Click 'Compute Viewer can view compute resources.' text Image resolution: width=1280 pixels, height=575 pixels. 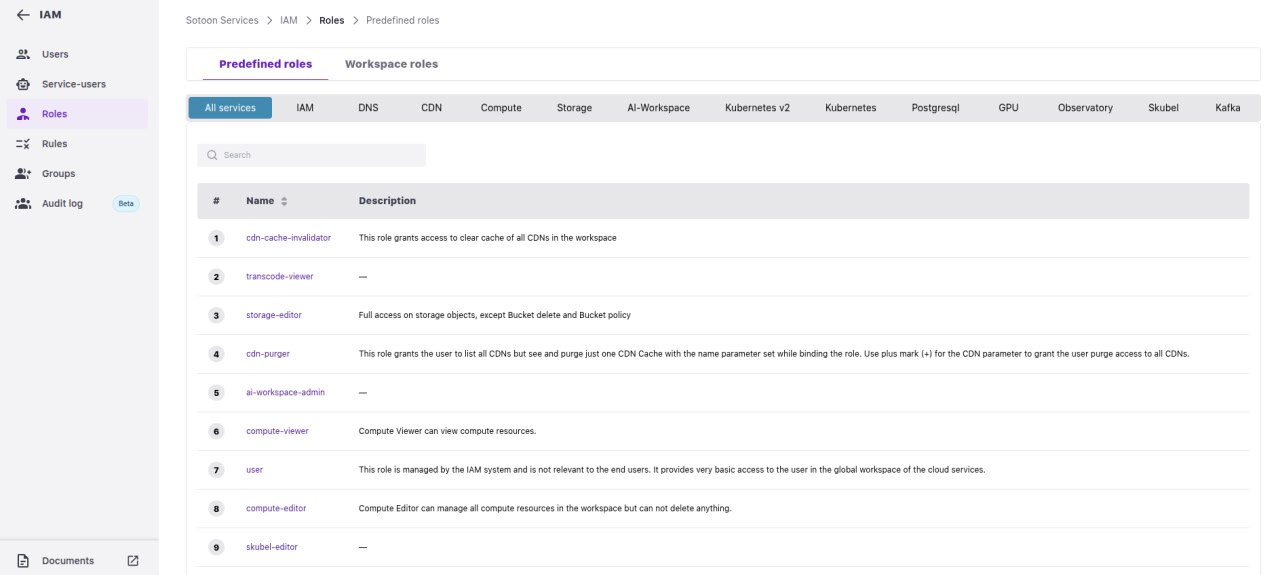pos(447,431)
